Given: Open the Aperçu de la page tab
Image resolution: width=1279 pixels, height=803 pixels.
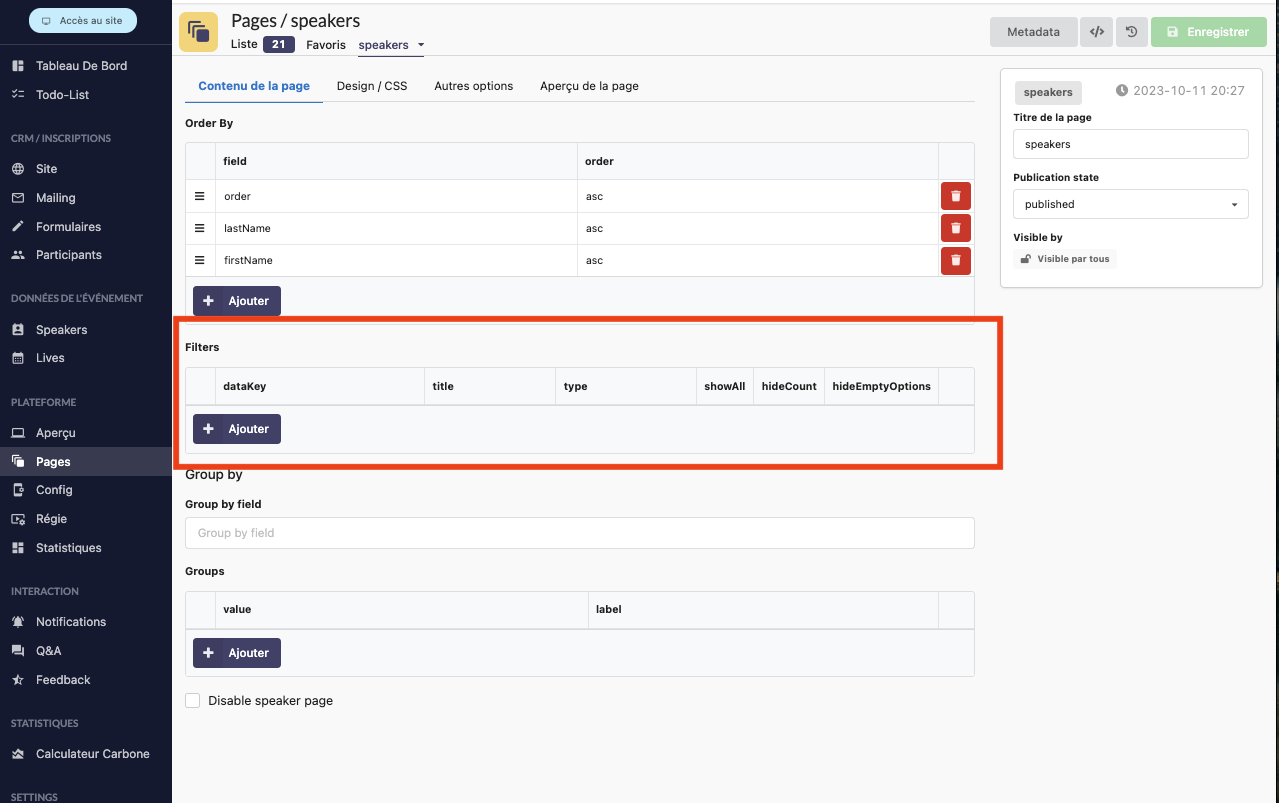Looking at the screenshot, I should click(x=589, y=86).
